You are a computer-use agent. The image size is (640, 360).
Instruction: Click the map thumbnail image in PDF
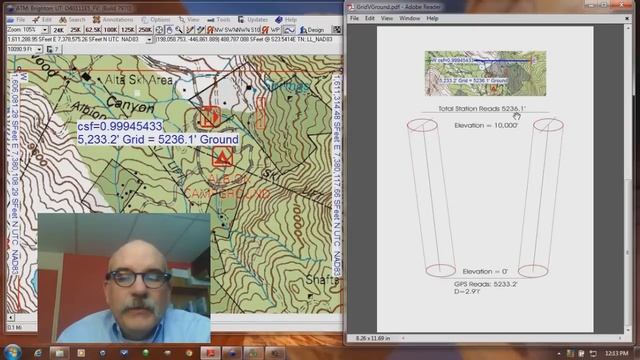[x=485, y=73]
